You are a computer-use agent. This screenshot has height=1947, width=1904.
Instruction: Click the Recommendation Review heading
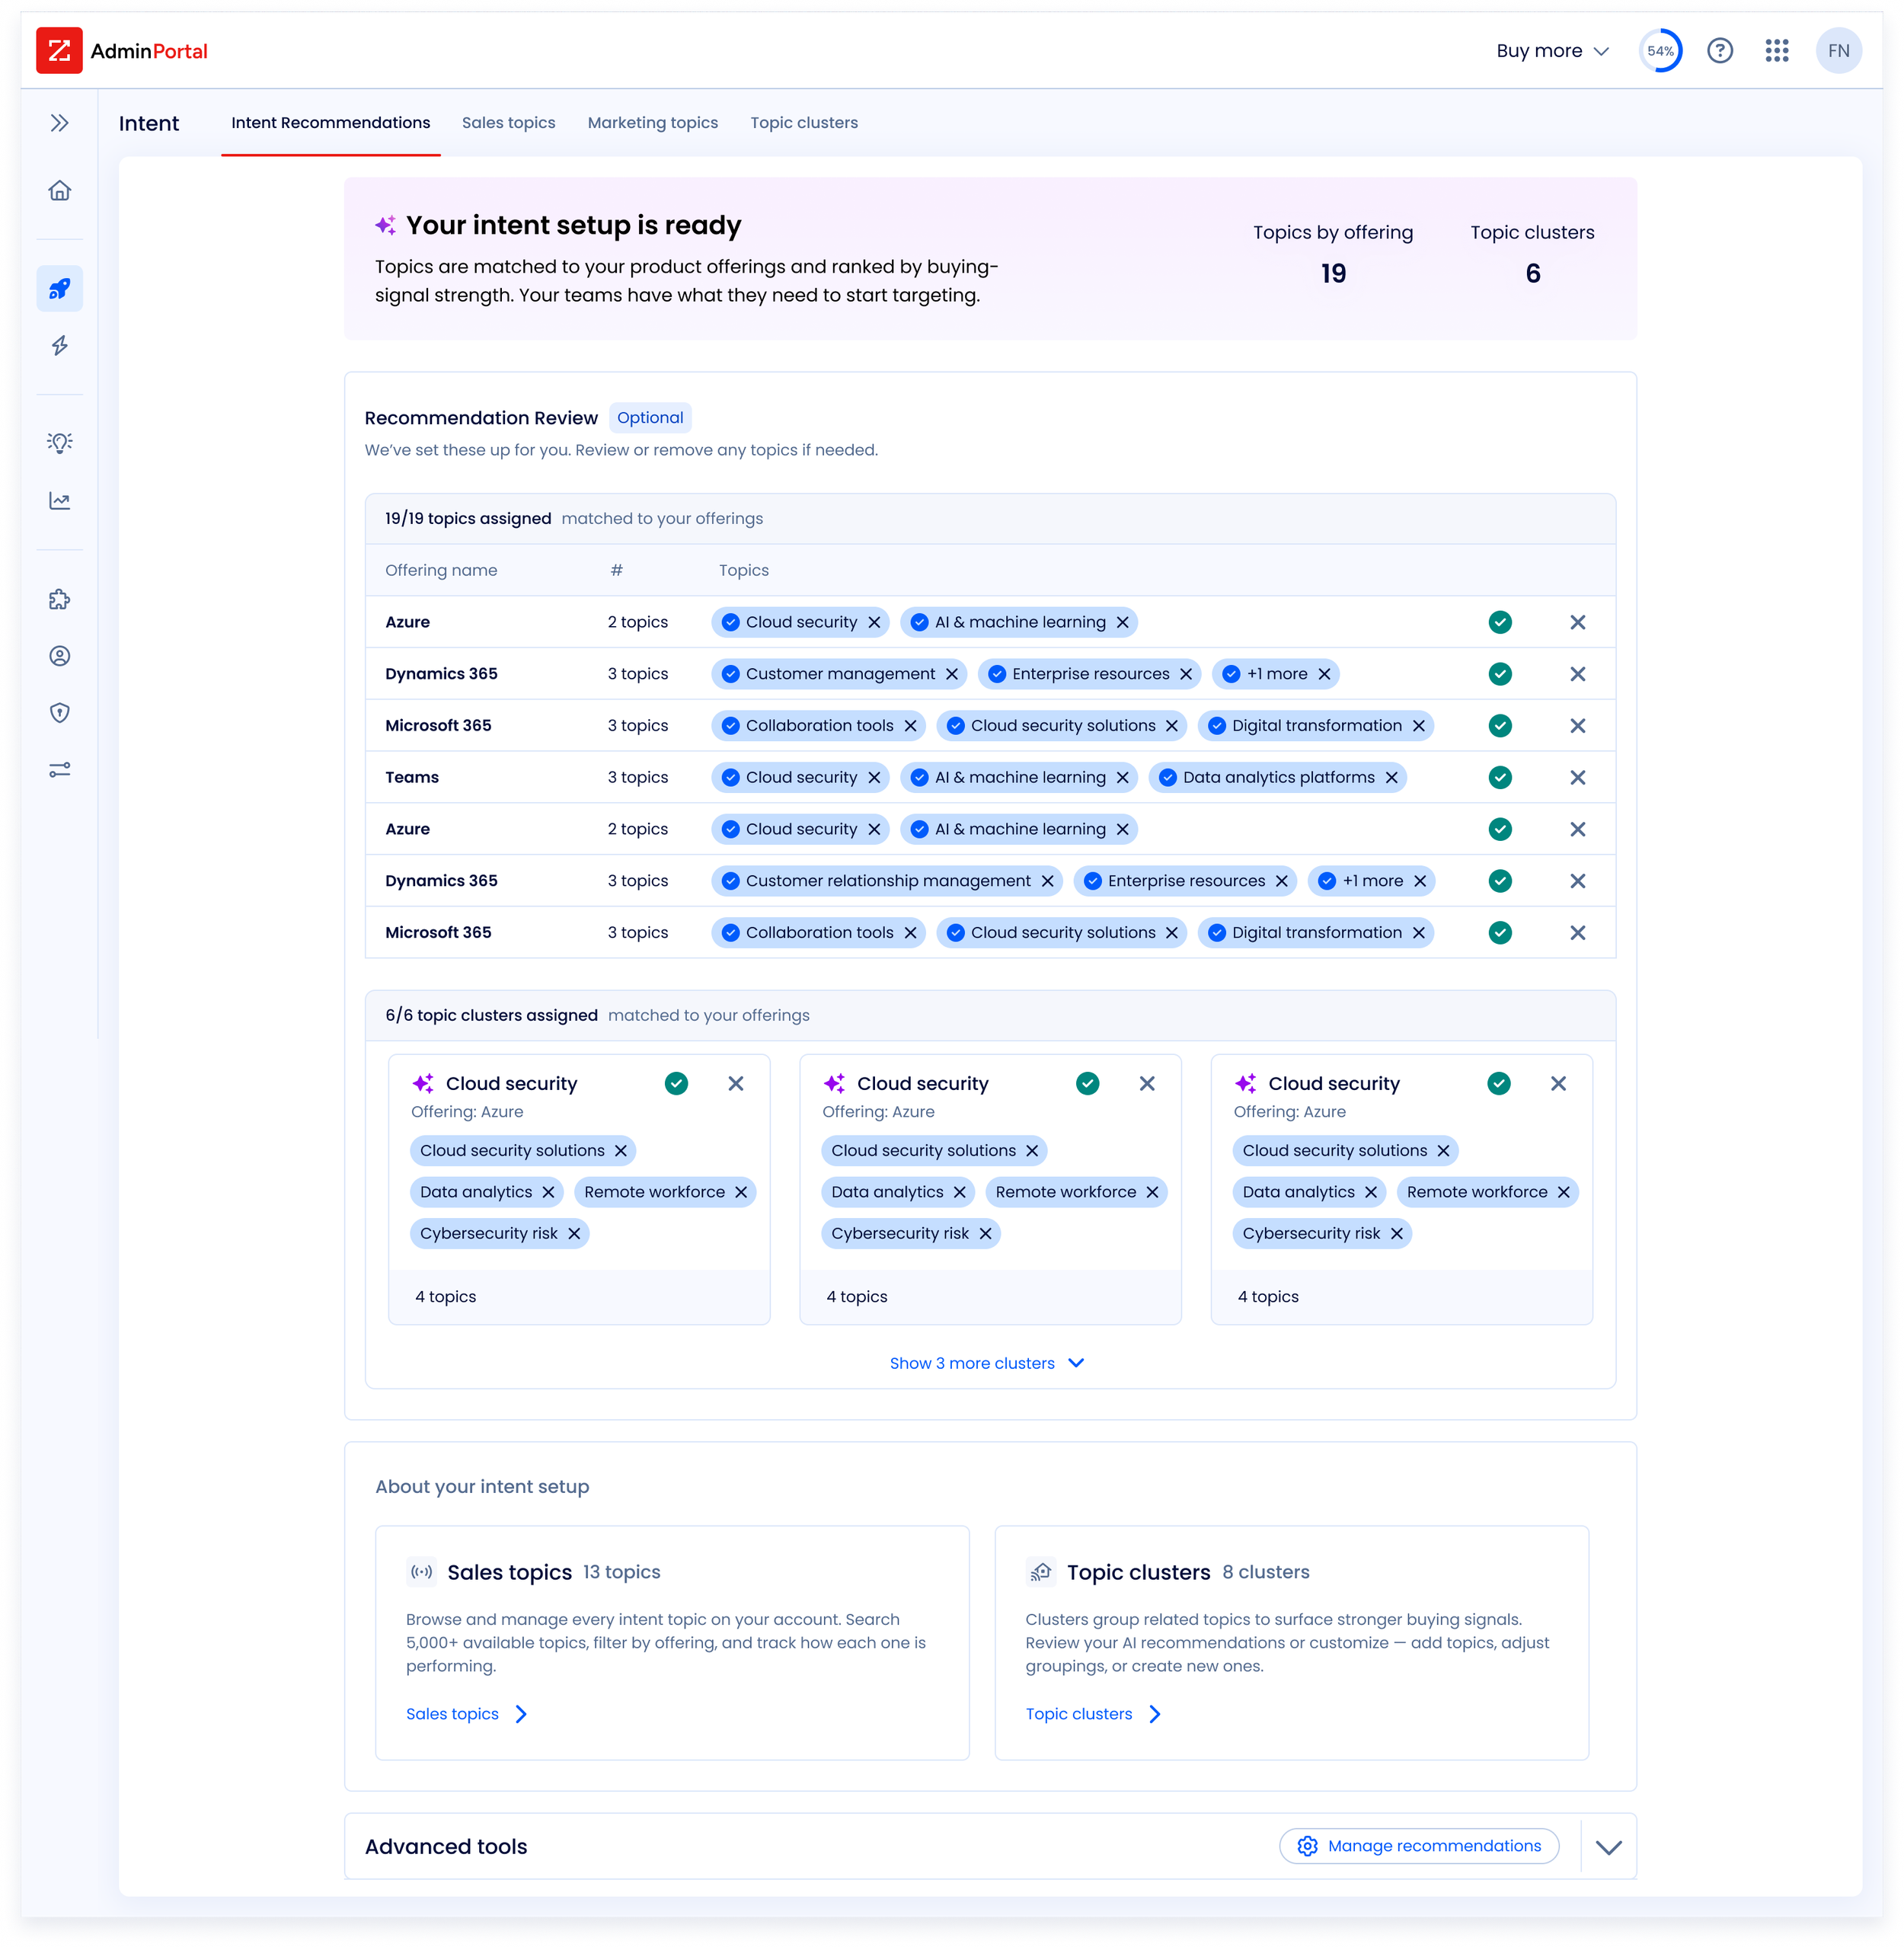[481, 418]
